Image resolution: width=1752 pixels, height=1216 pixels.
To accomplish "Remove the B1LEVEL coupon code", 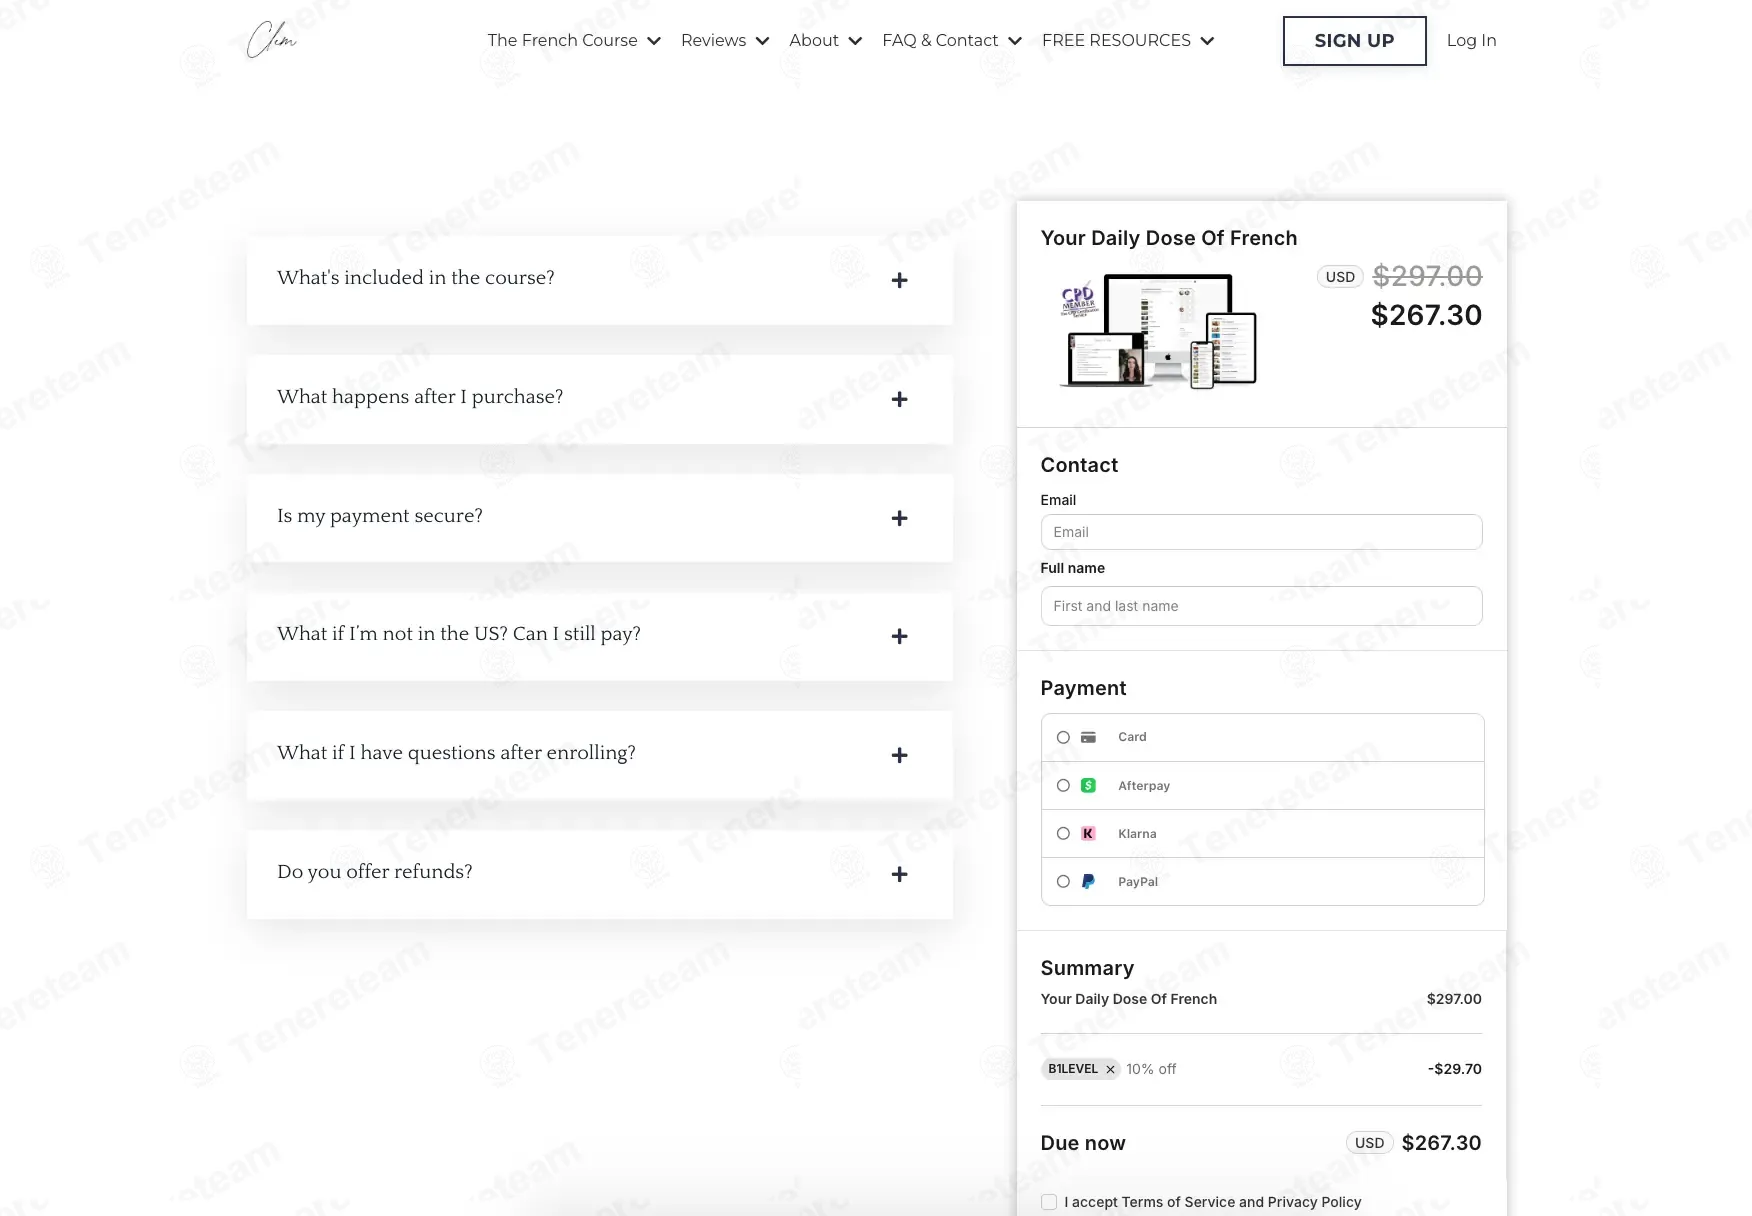I will coord(1110,1069).
